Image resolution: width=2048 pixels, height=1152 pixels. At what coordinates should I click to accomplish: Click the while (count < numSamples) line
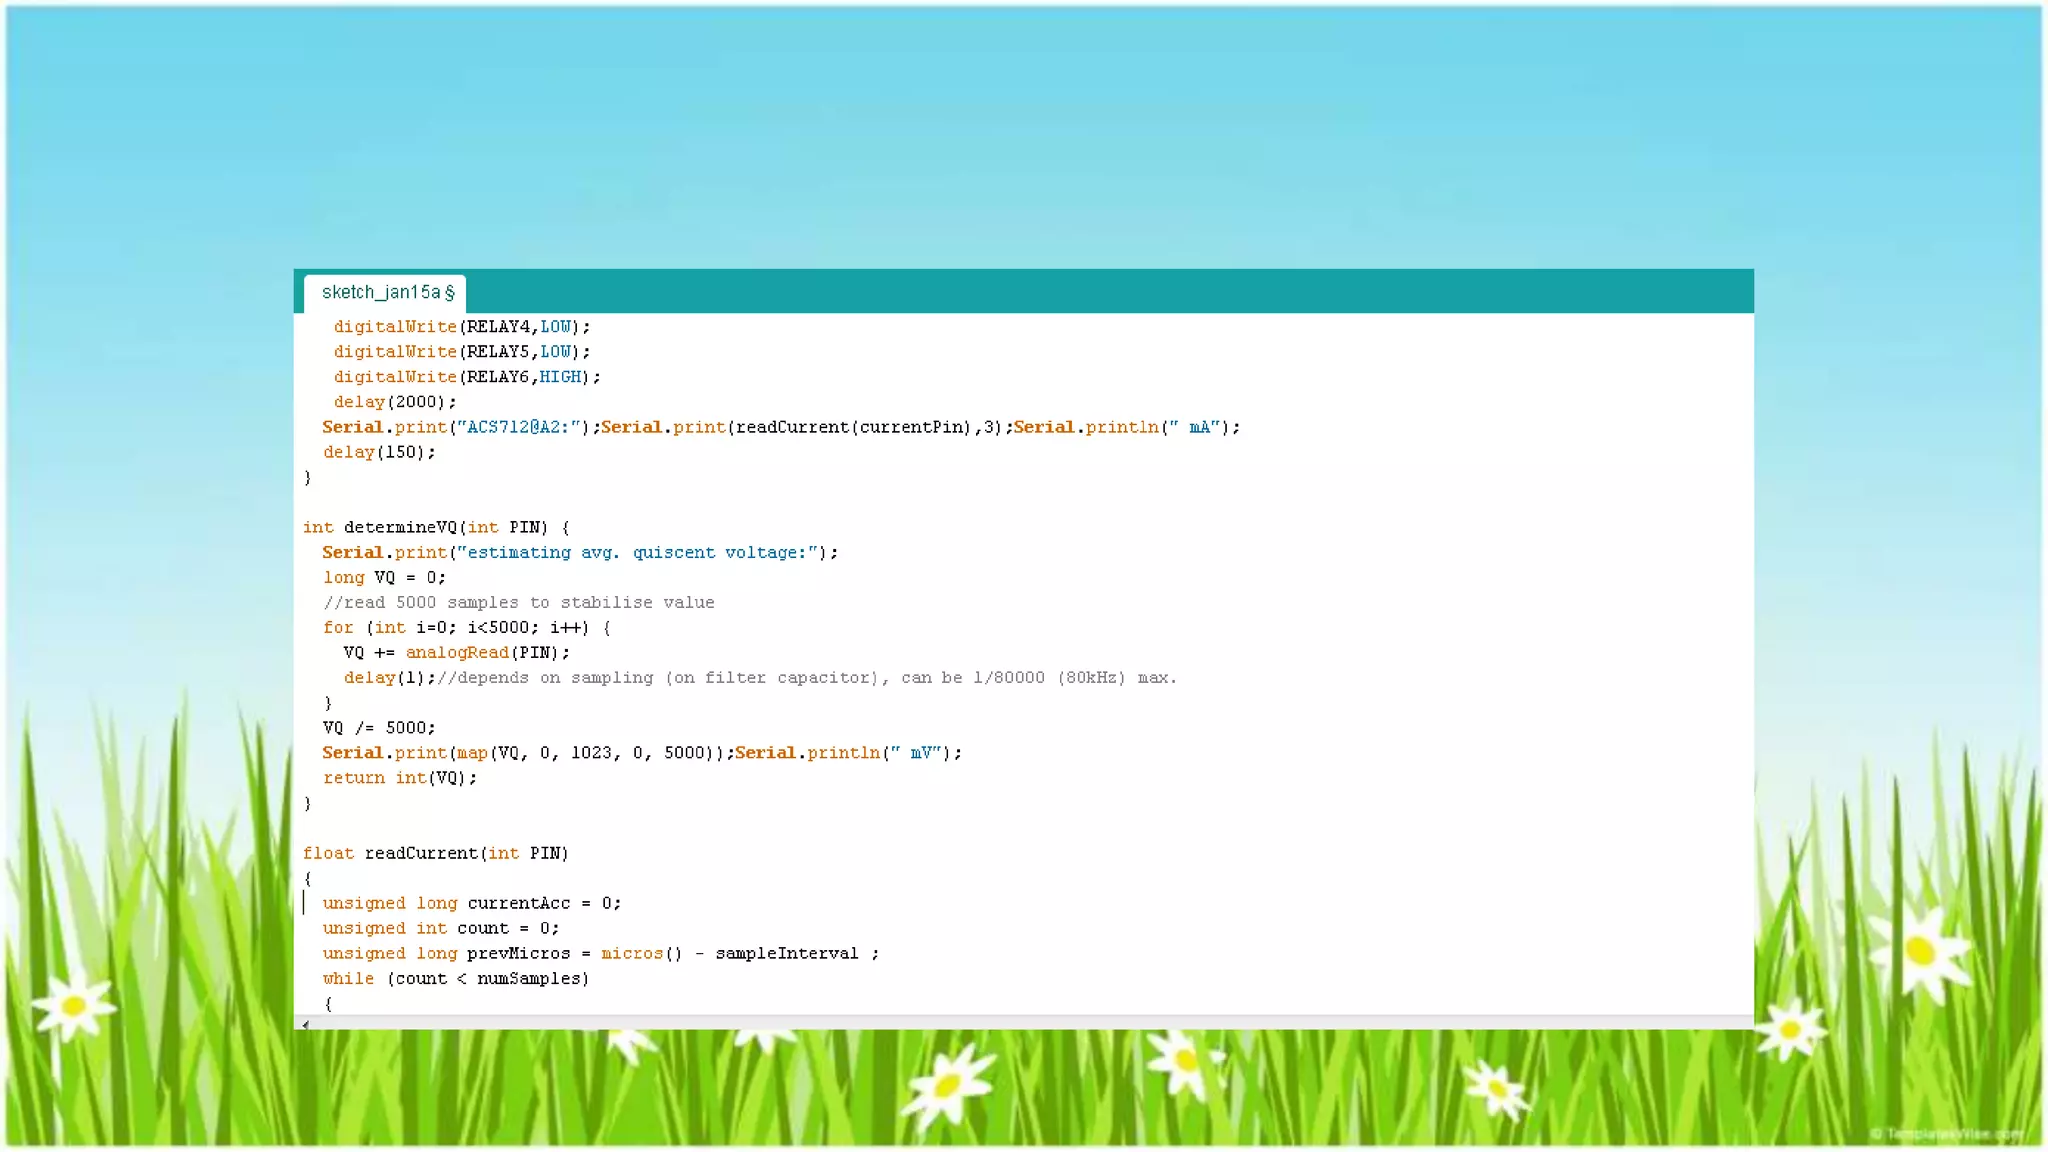click(455, 978)
